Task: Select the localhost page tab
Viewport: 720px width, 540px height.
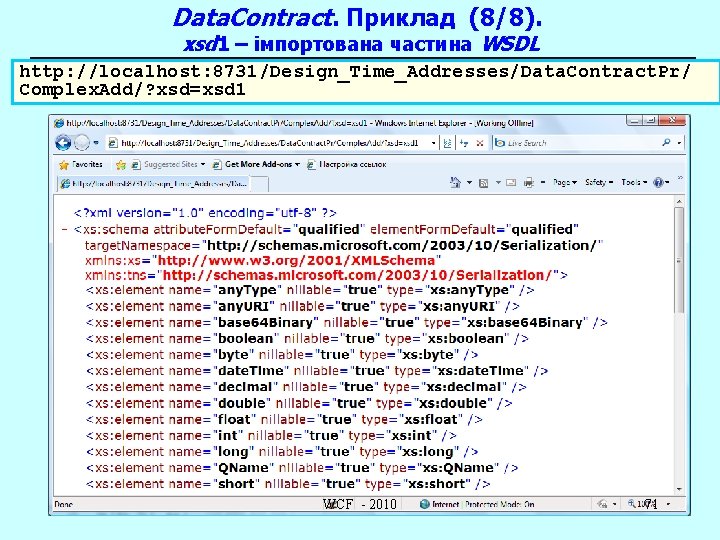Action: 154,184
